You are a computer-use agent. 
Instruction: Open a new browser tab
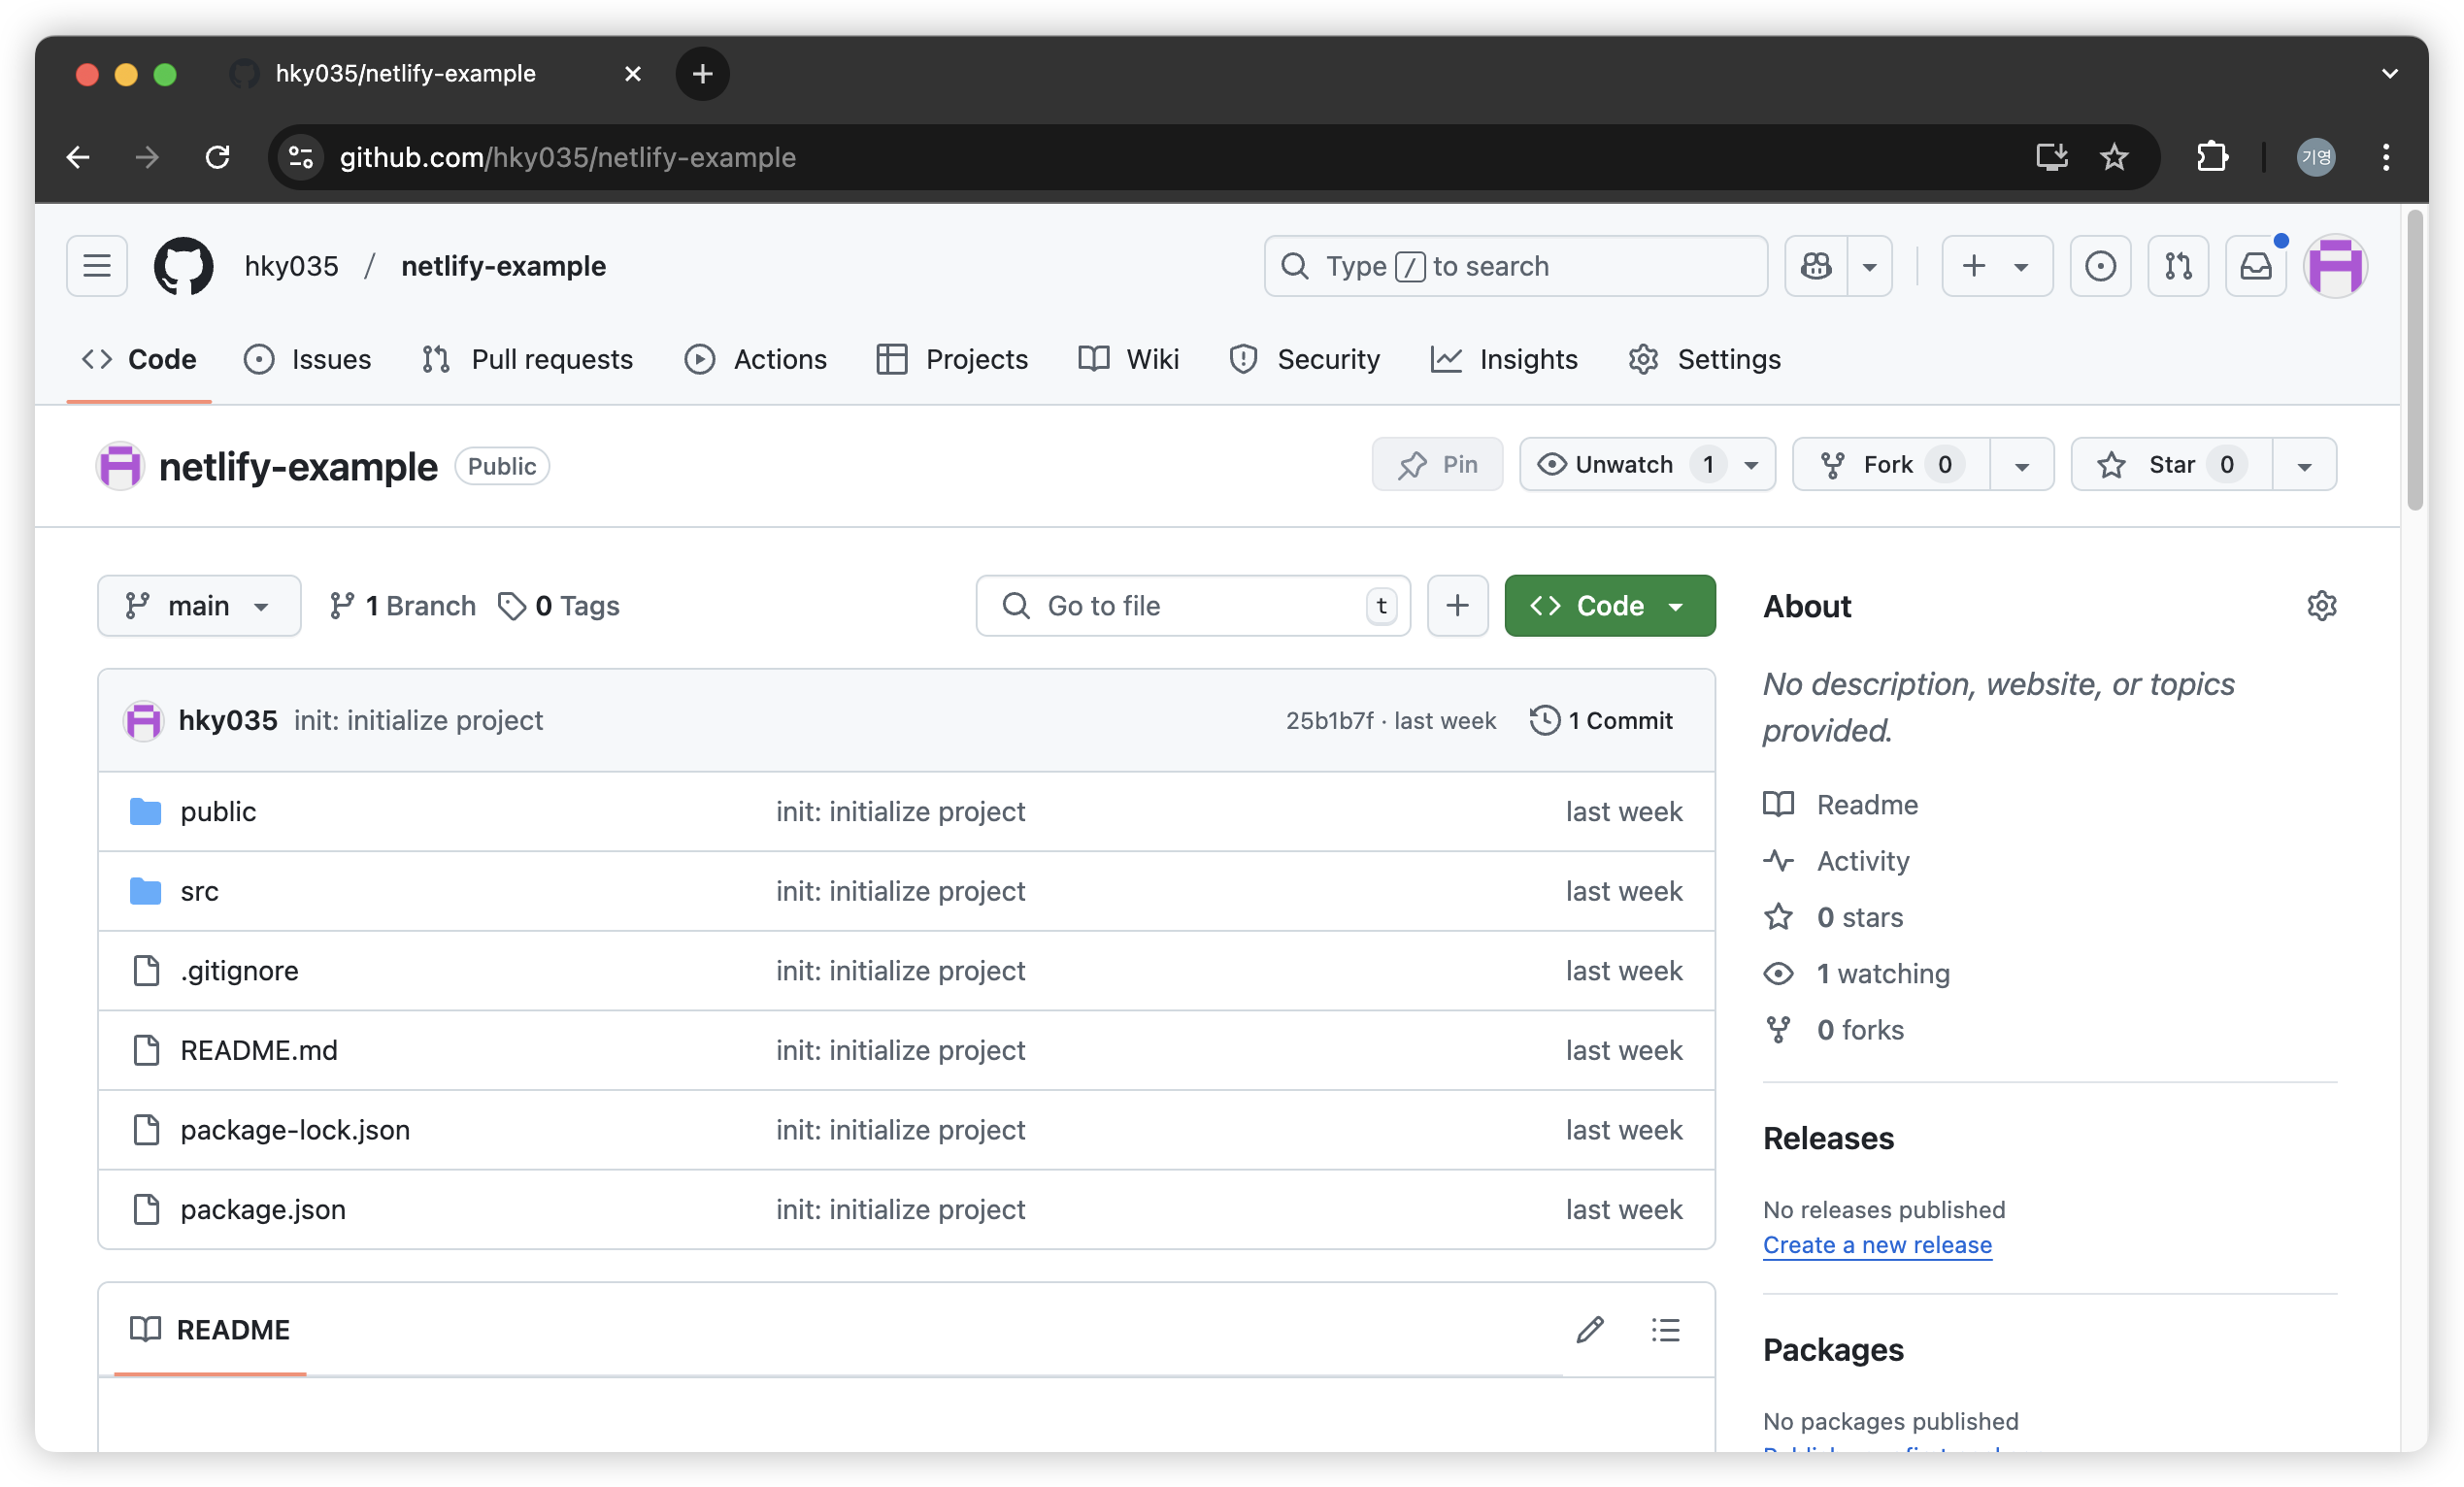coord(703,74)
